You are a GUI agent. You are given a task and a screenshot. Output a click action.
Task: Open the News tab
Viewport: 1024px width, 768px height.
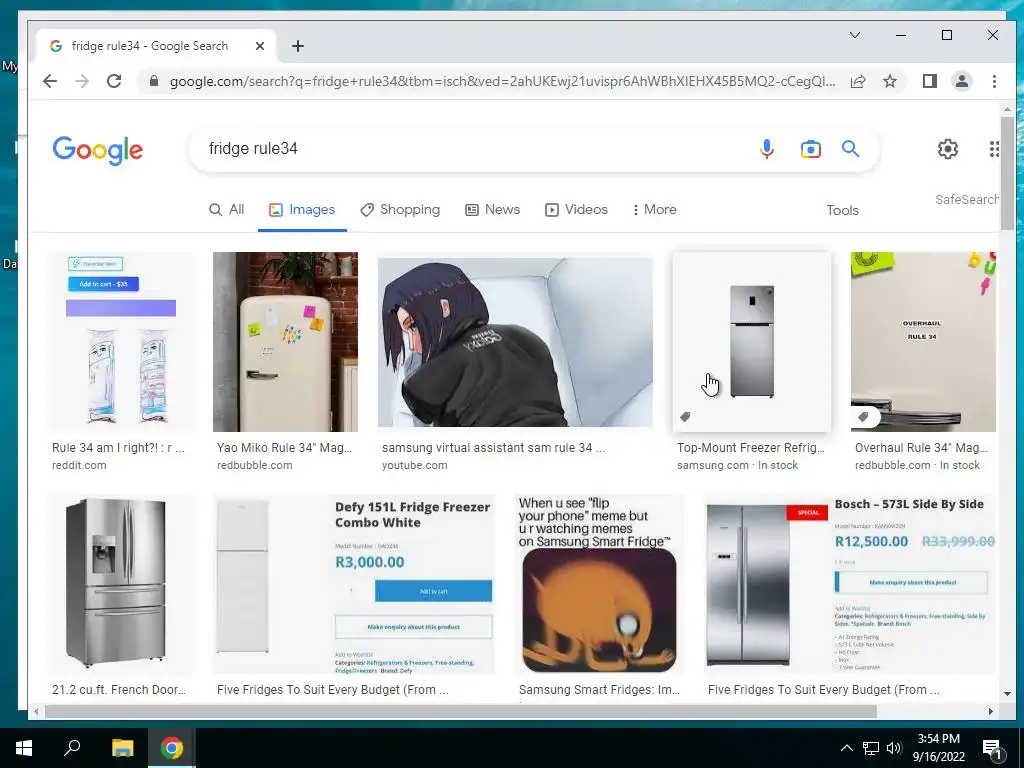[492, 210]
